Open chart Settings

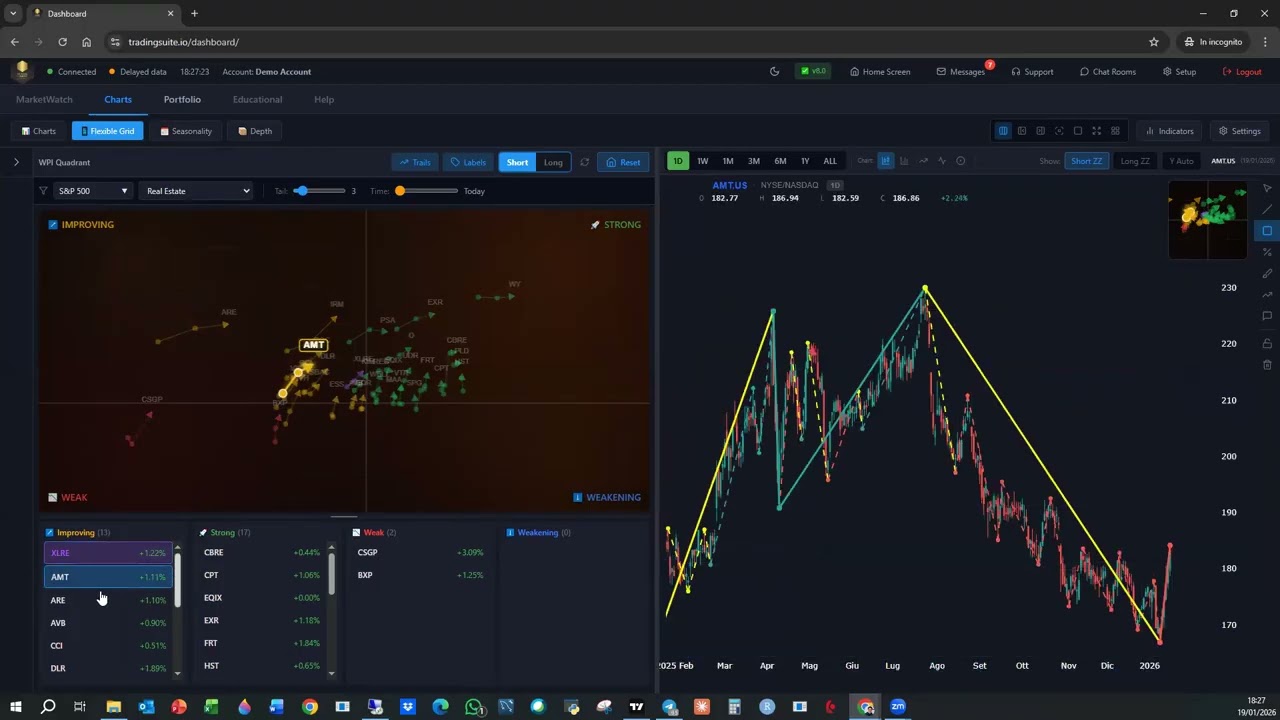pos(1240,131)
